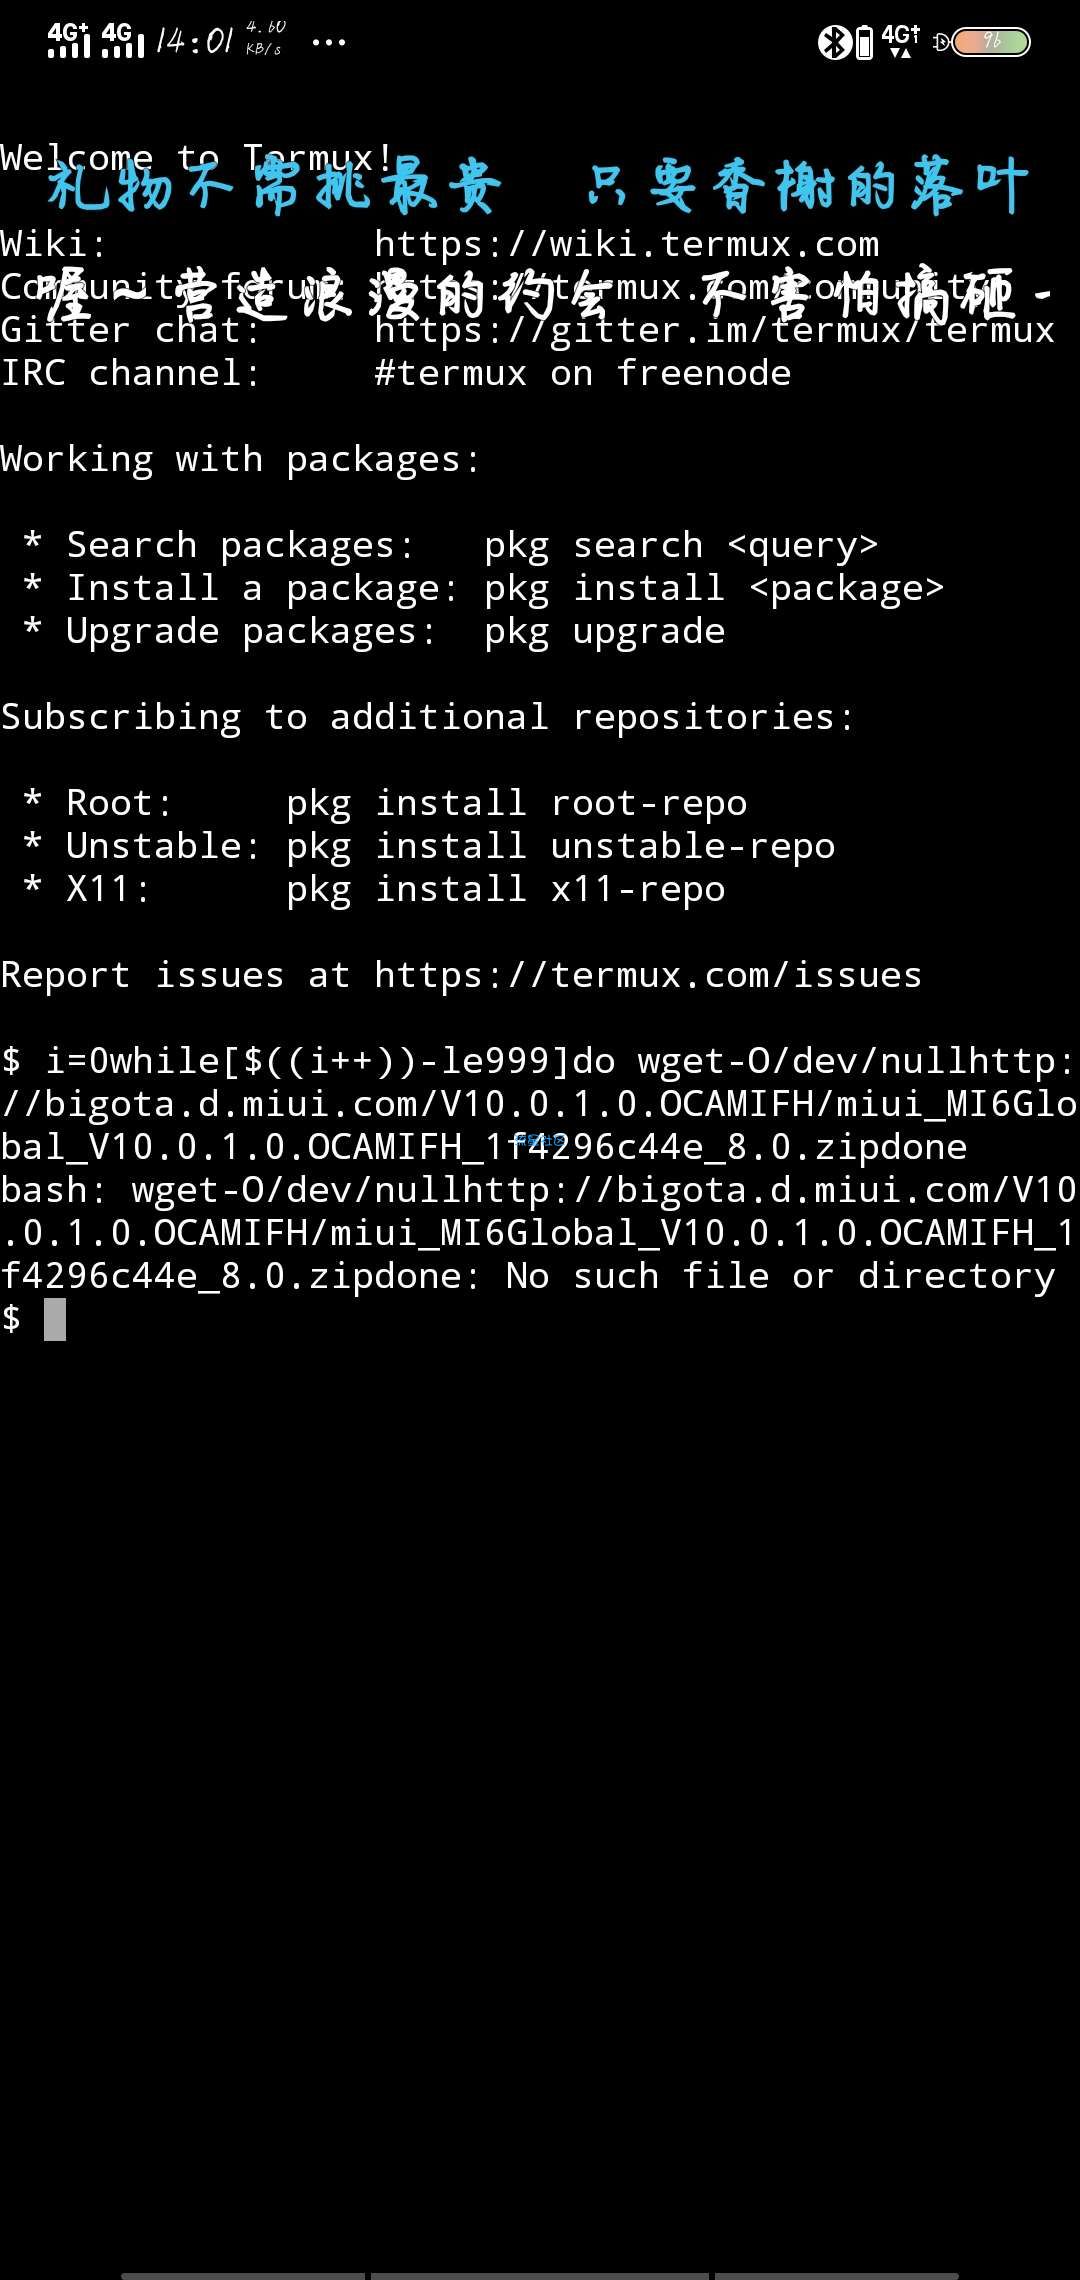This screenshot has height=2280, width=1080.
Task: Tap the blinking terminal cursor block
Action: pyautogui.click(x=55, y=1319)
